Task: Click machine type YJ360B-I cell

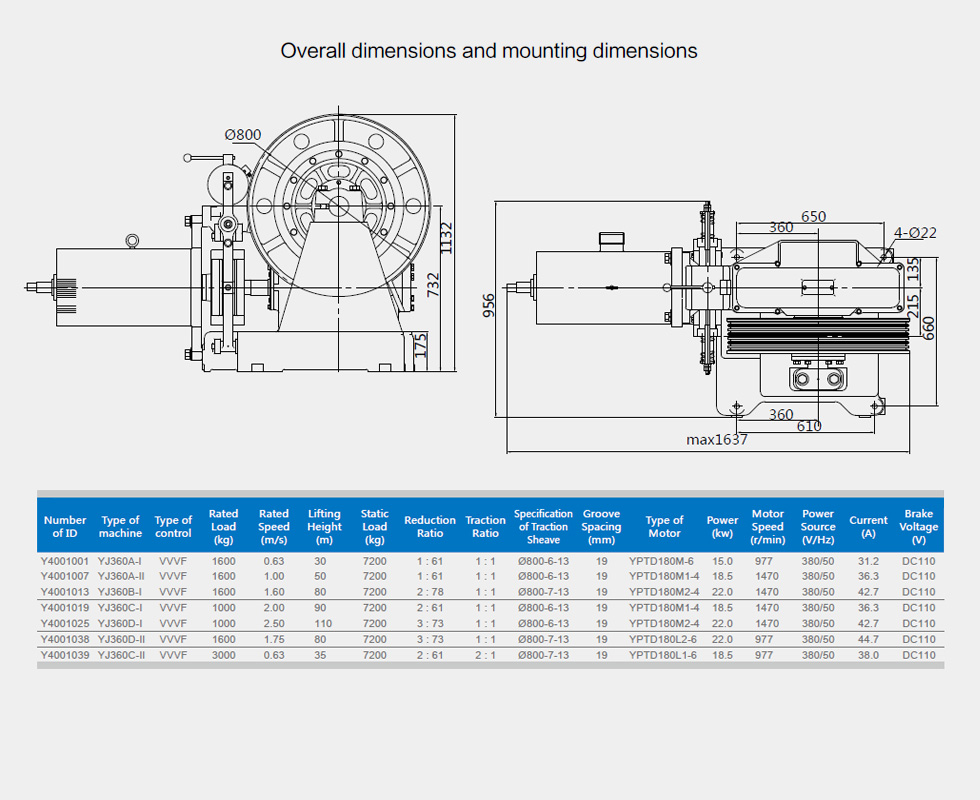Action: point(120,592)
